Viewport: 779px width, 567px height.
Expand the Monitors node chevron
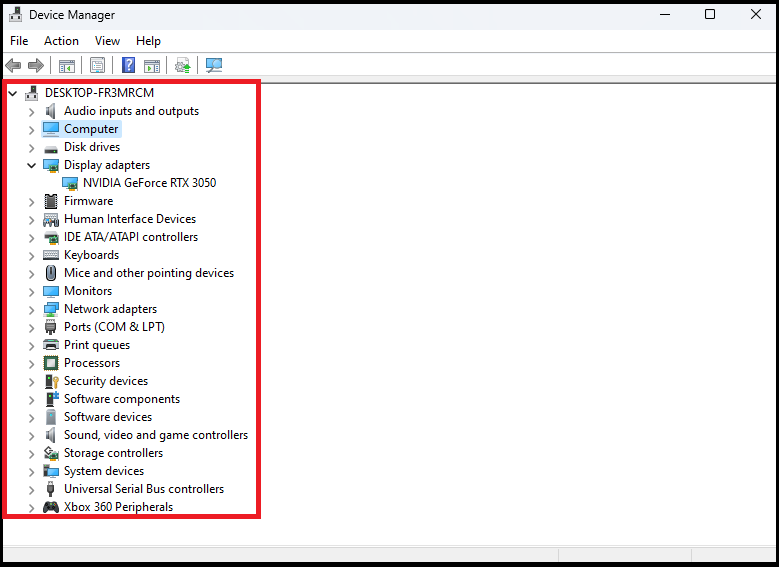click(31, 292)
